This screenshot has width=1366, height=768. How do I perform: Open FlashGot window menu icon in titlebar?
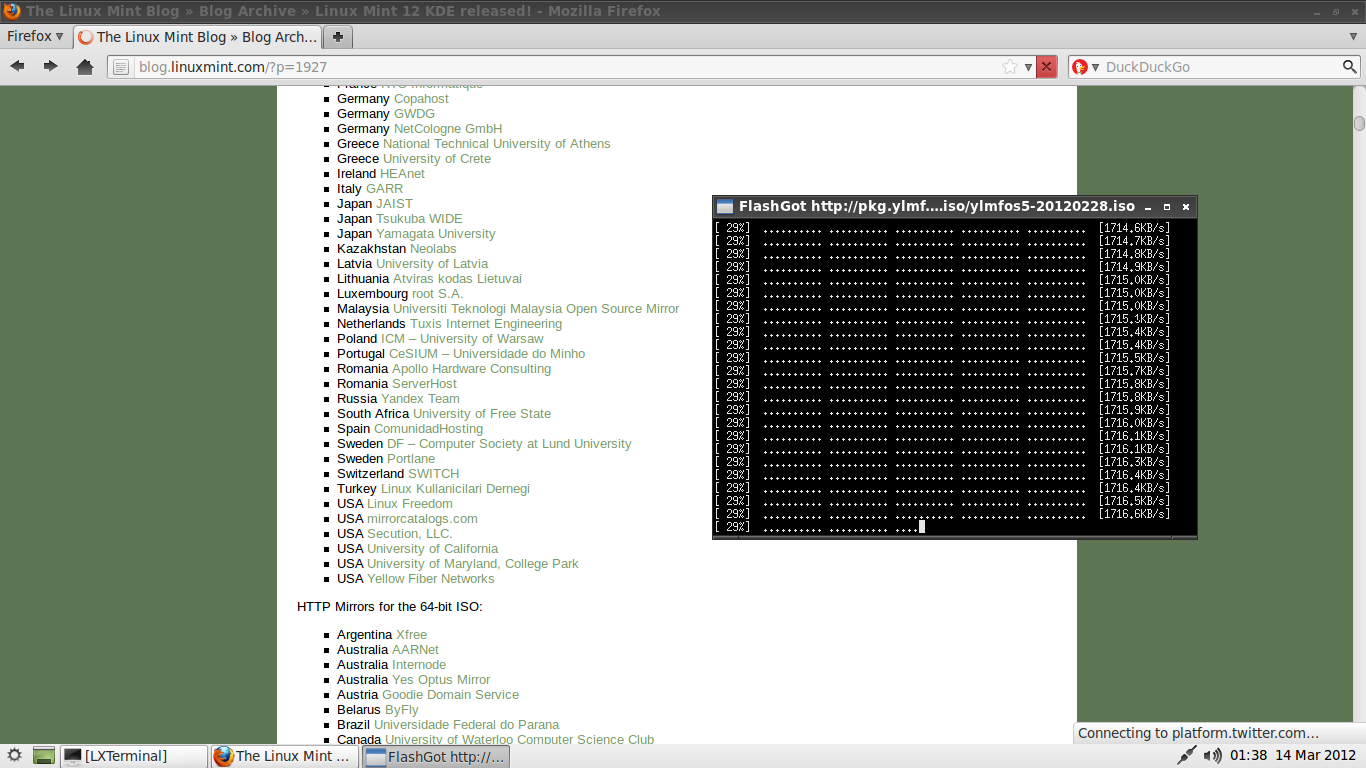pyautogui.click(x=725, y=207)
